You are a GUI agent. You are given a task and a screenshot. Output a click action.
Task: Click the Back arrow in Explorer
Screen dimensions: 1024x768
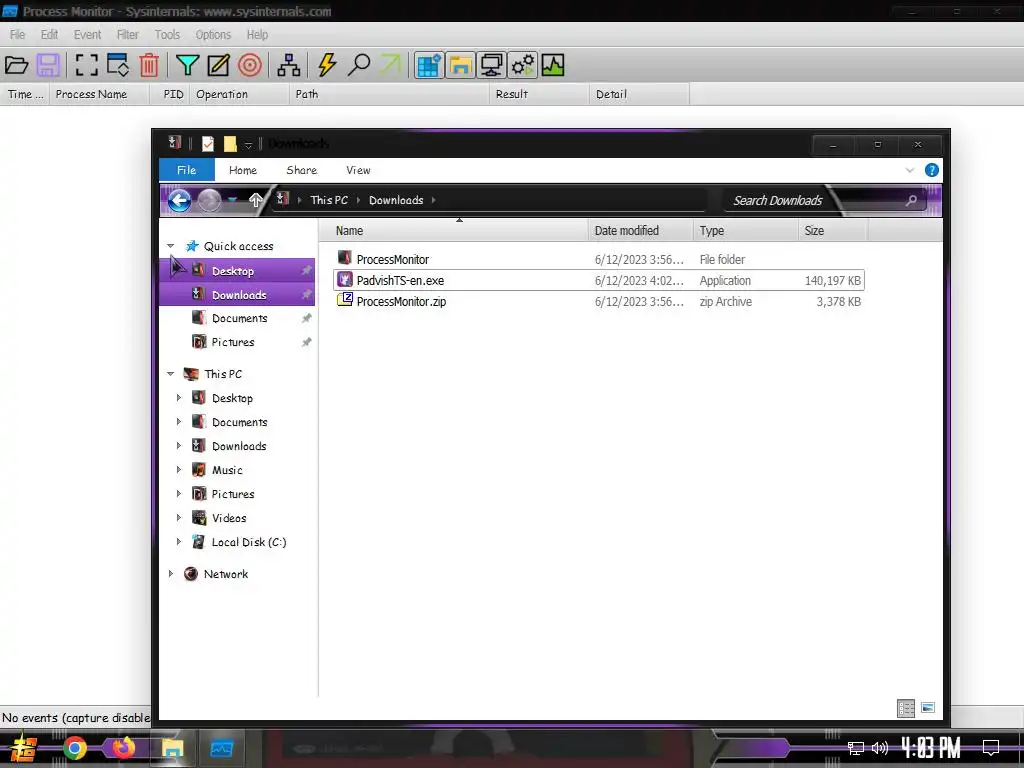pos(180,200)
